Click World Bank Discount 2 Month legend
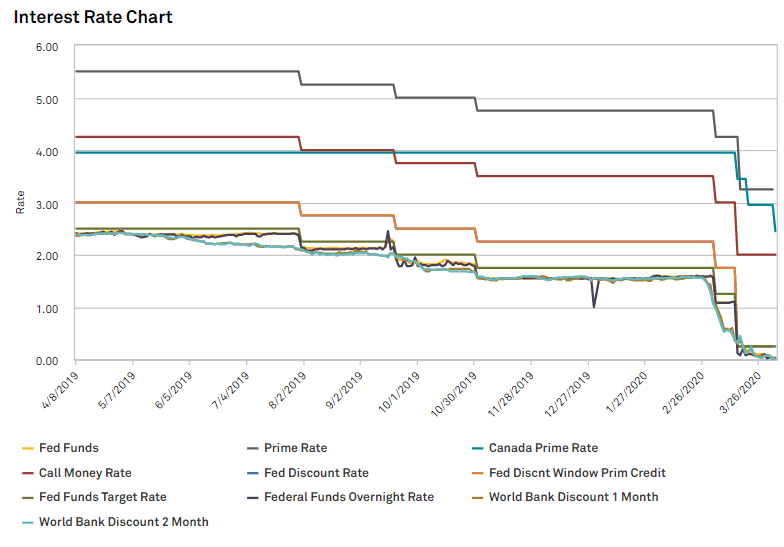Viewport: 784px width, 547px height. point(116,522)
